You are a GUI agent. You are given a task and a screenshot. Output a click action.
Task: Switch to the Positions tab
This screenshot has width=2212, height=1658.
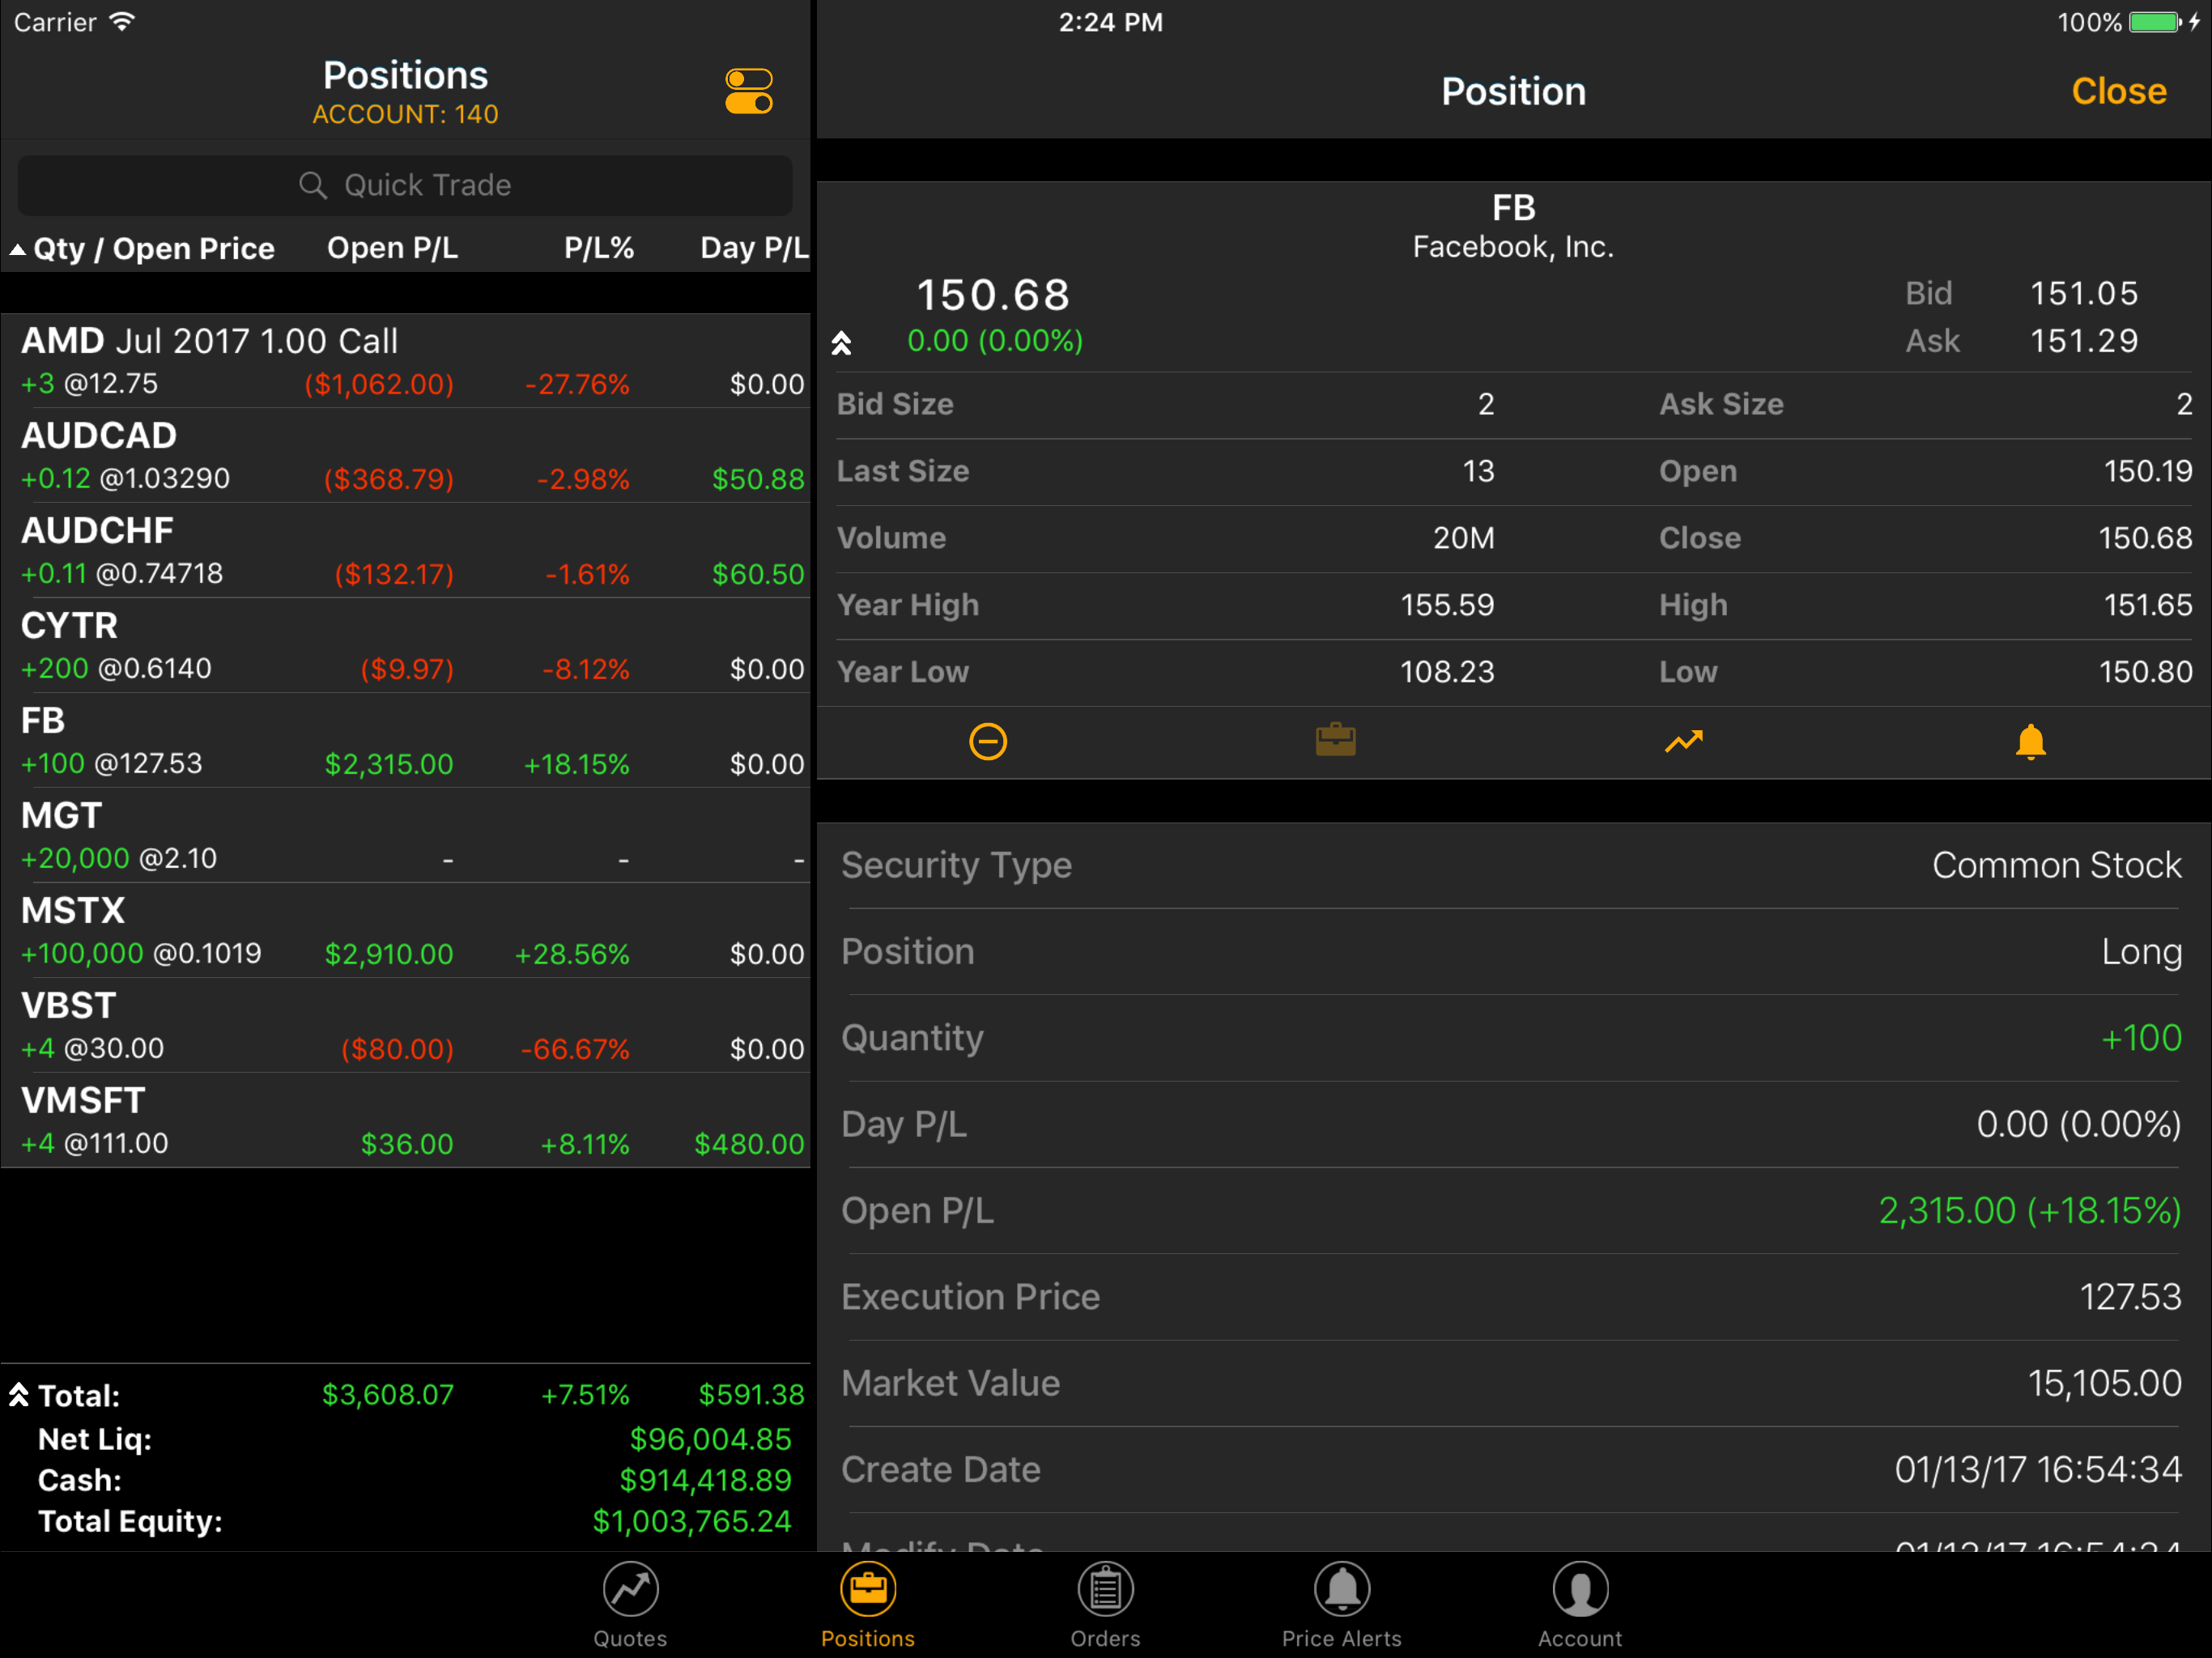(x=868, y=1605)
